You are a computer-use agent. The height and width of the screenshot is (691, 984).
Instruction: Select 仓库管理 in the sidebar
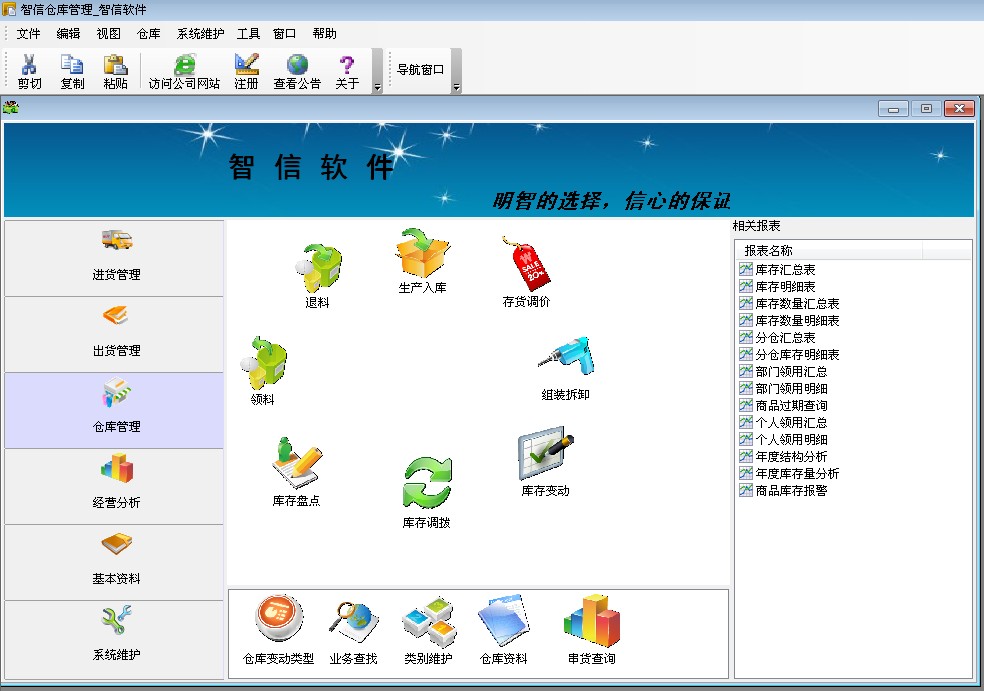point(114,410)
